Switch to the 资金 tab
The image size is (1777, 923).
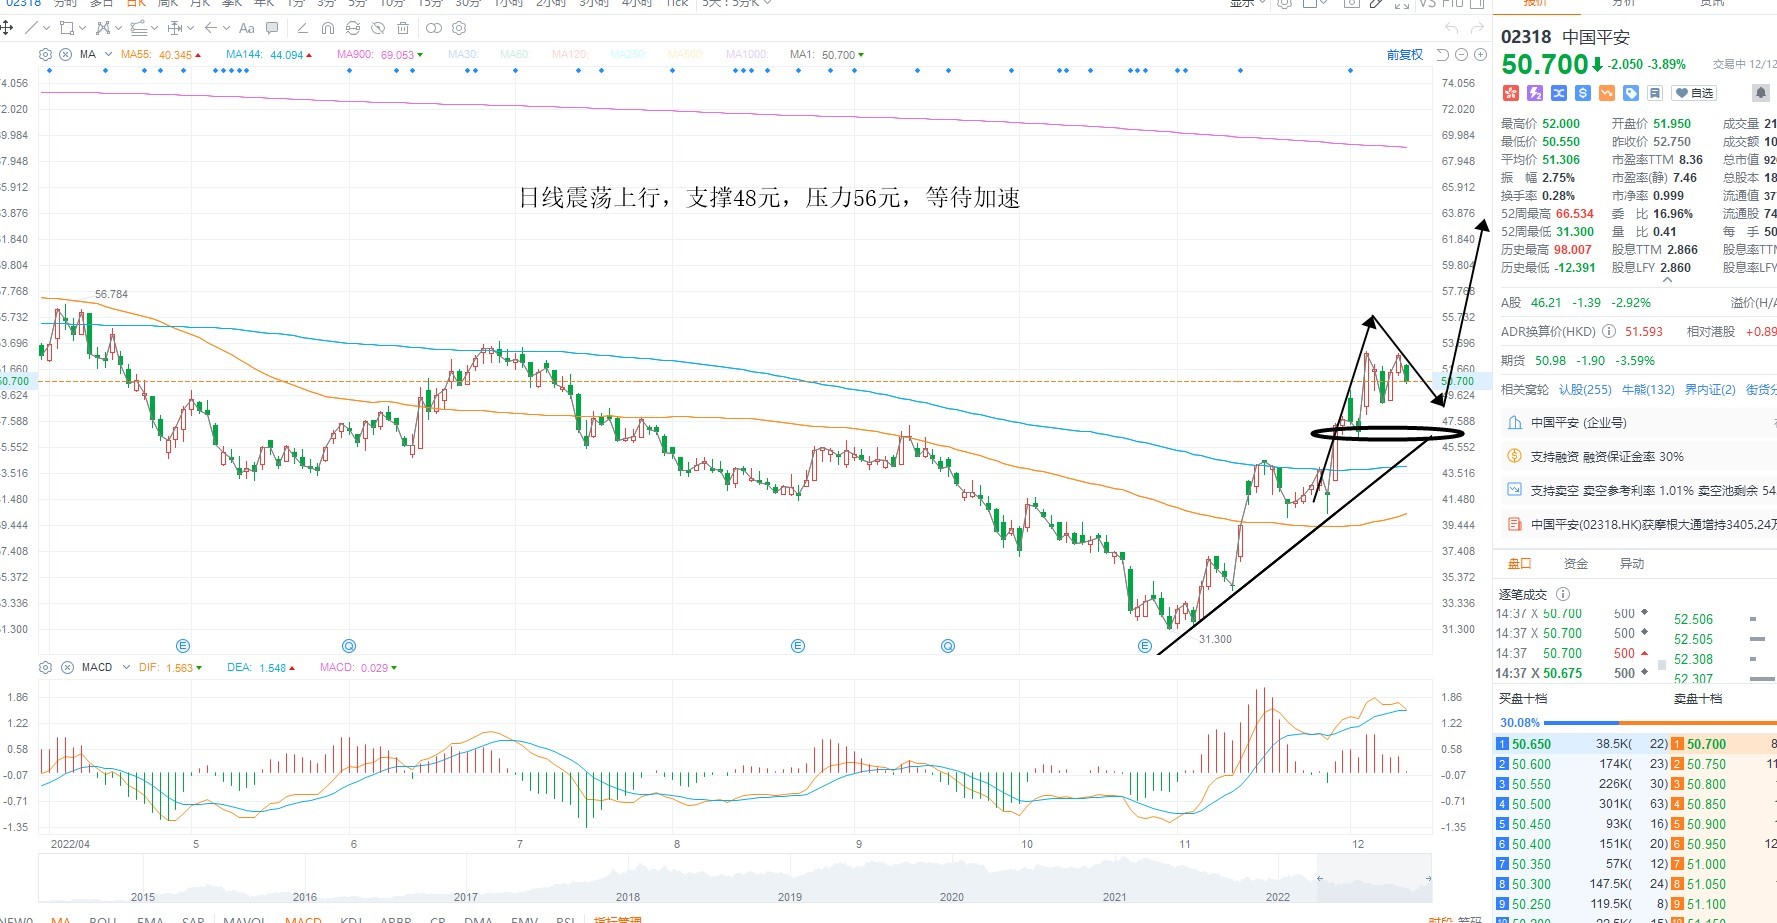[x=1576, y=563]
